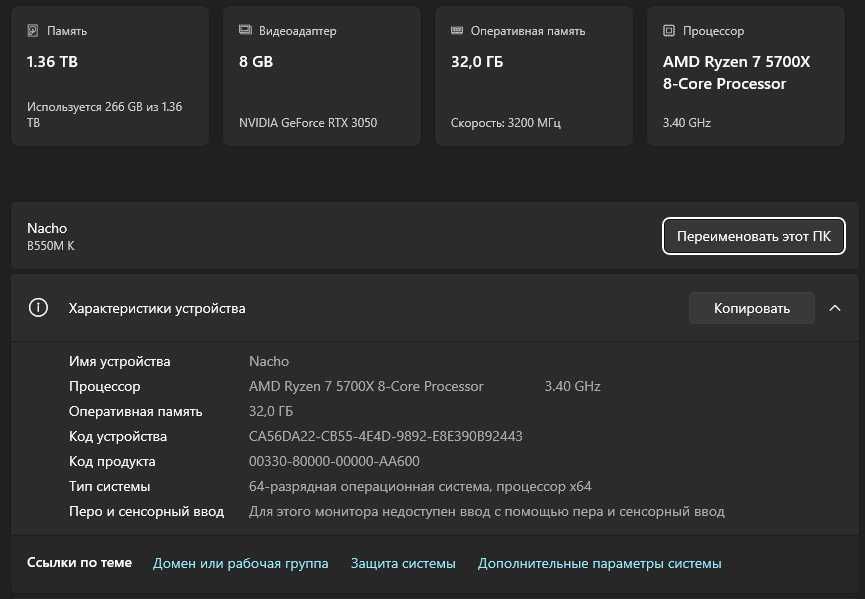Select the Nacho PC name header
The width and height of the screenshot is (865, 599).
(x=47, y=228)
